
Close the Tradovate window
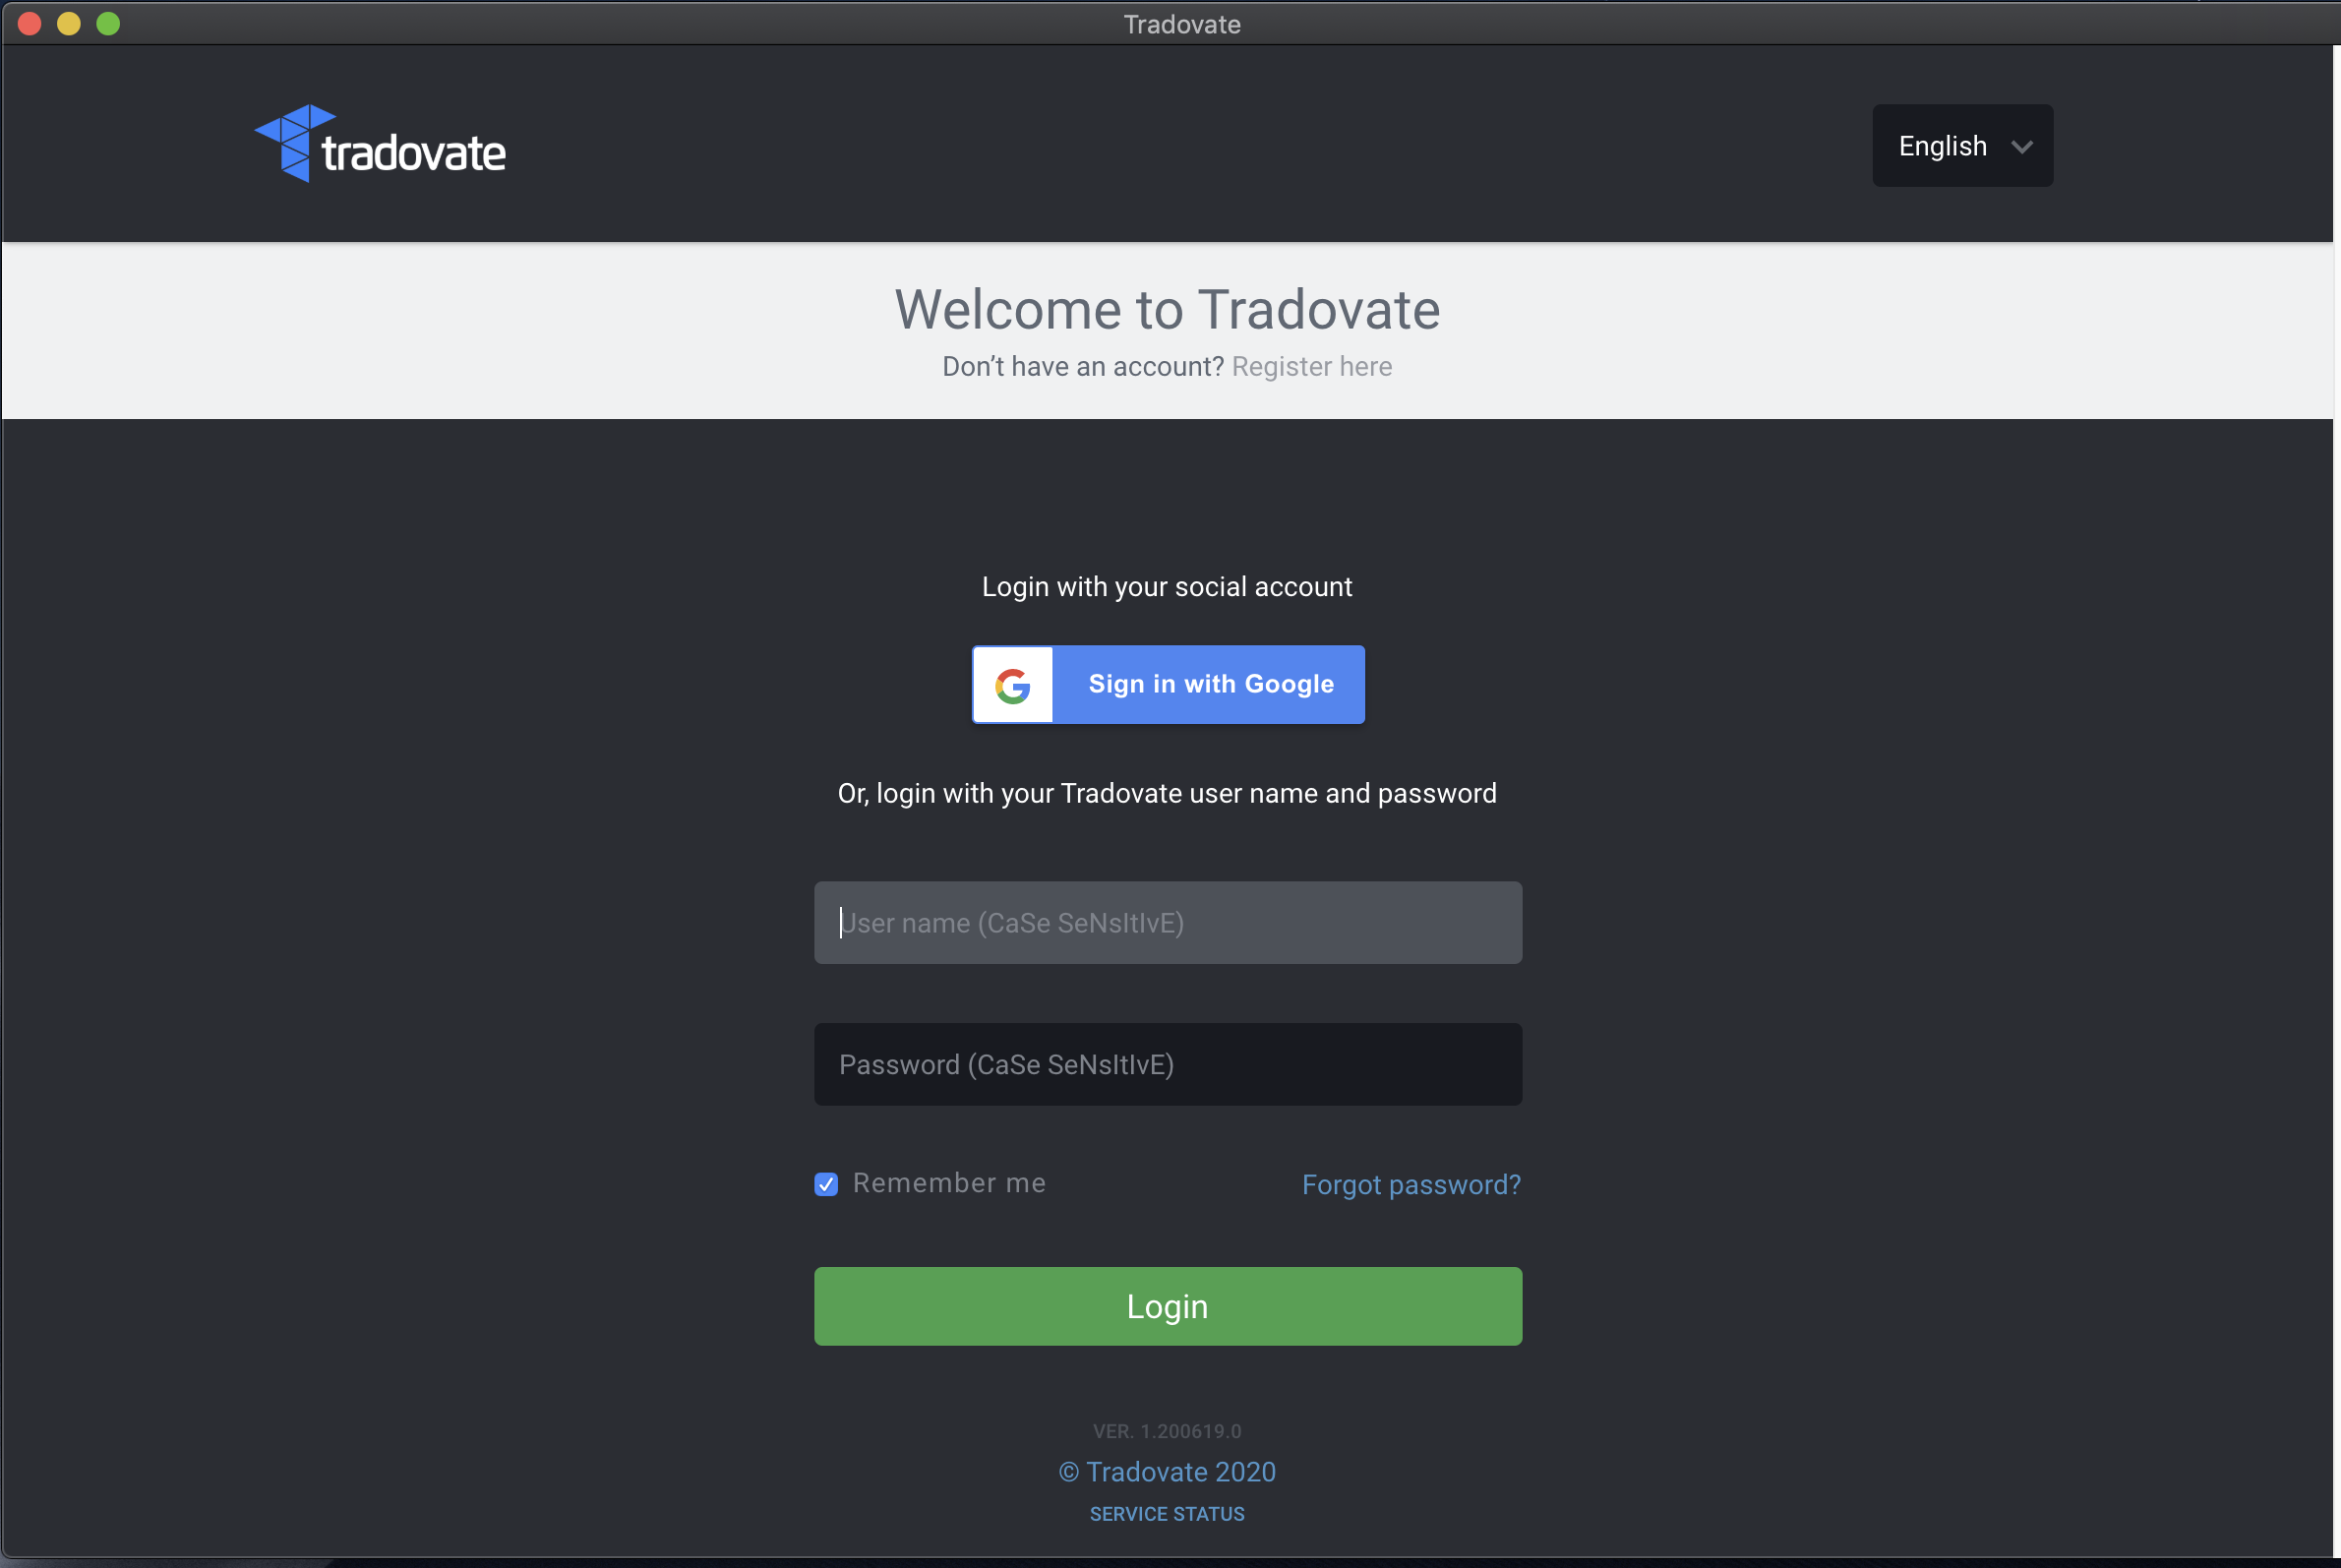tap(29, 23)
